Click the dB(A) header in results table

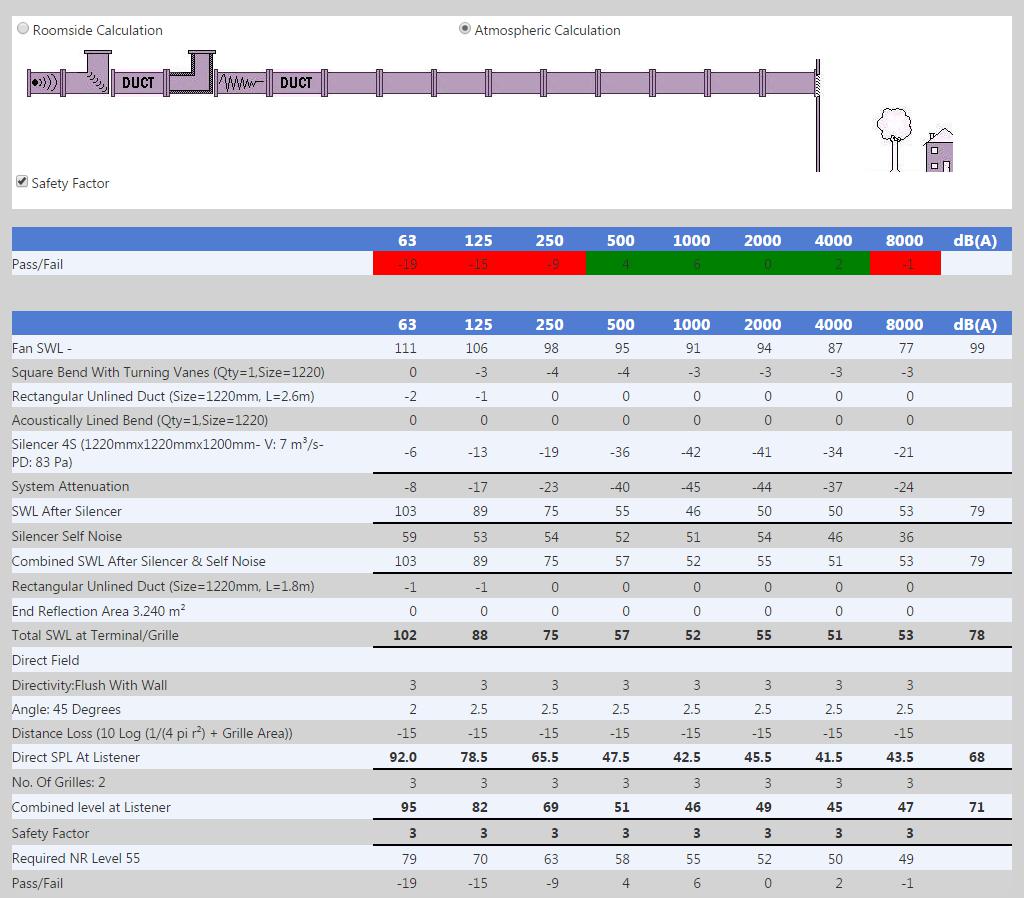pyautogui.click(x=975, y=324)
